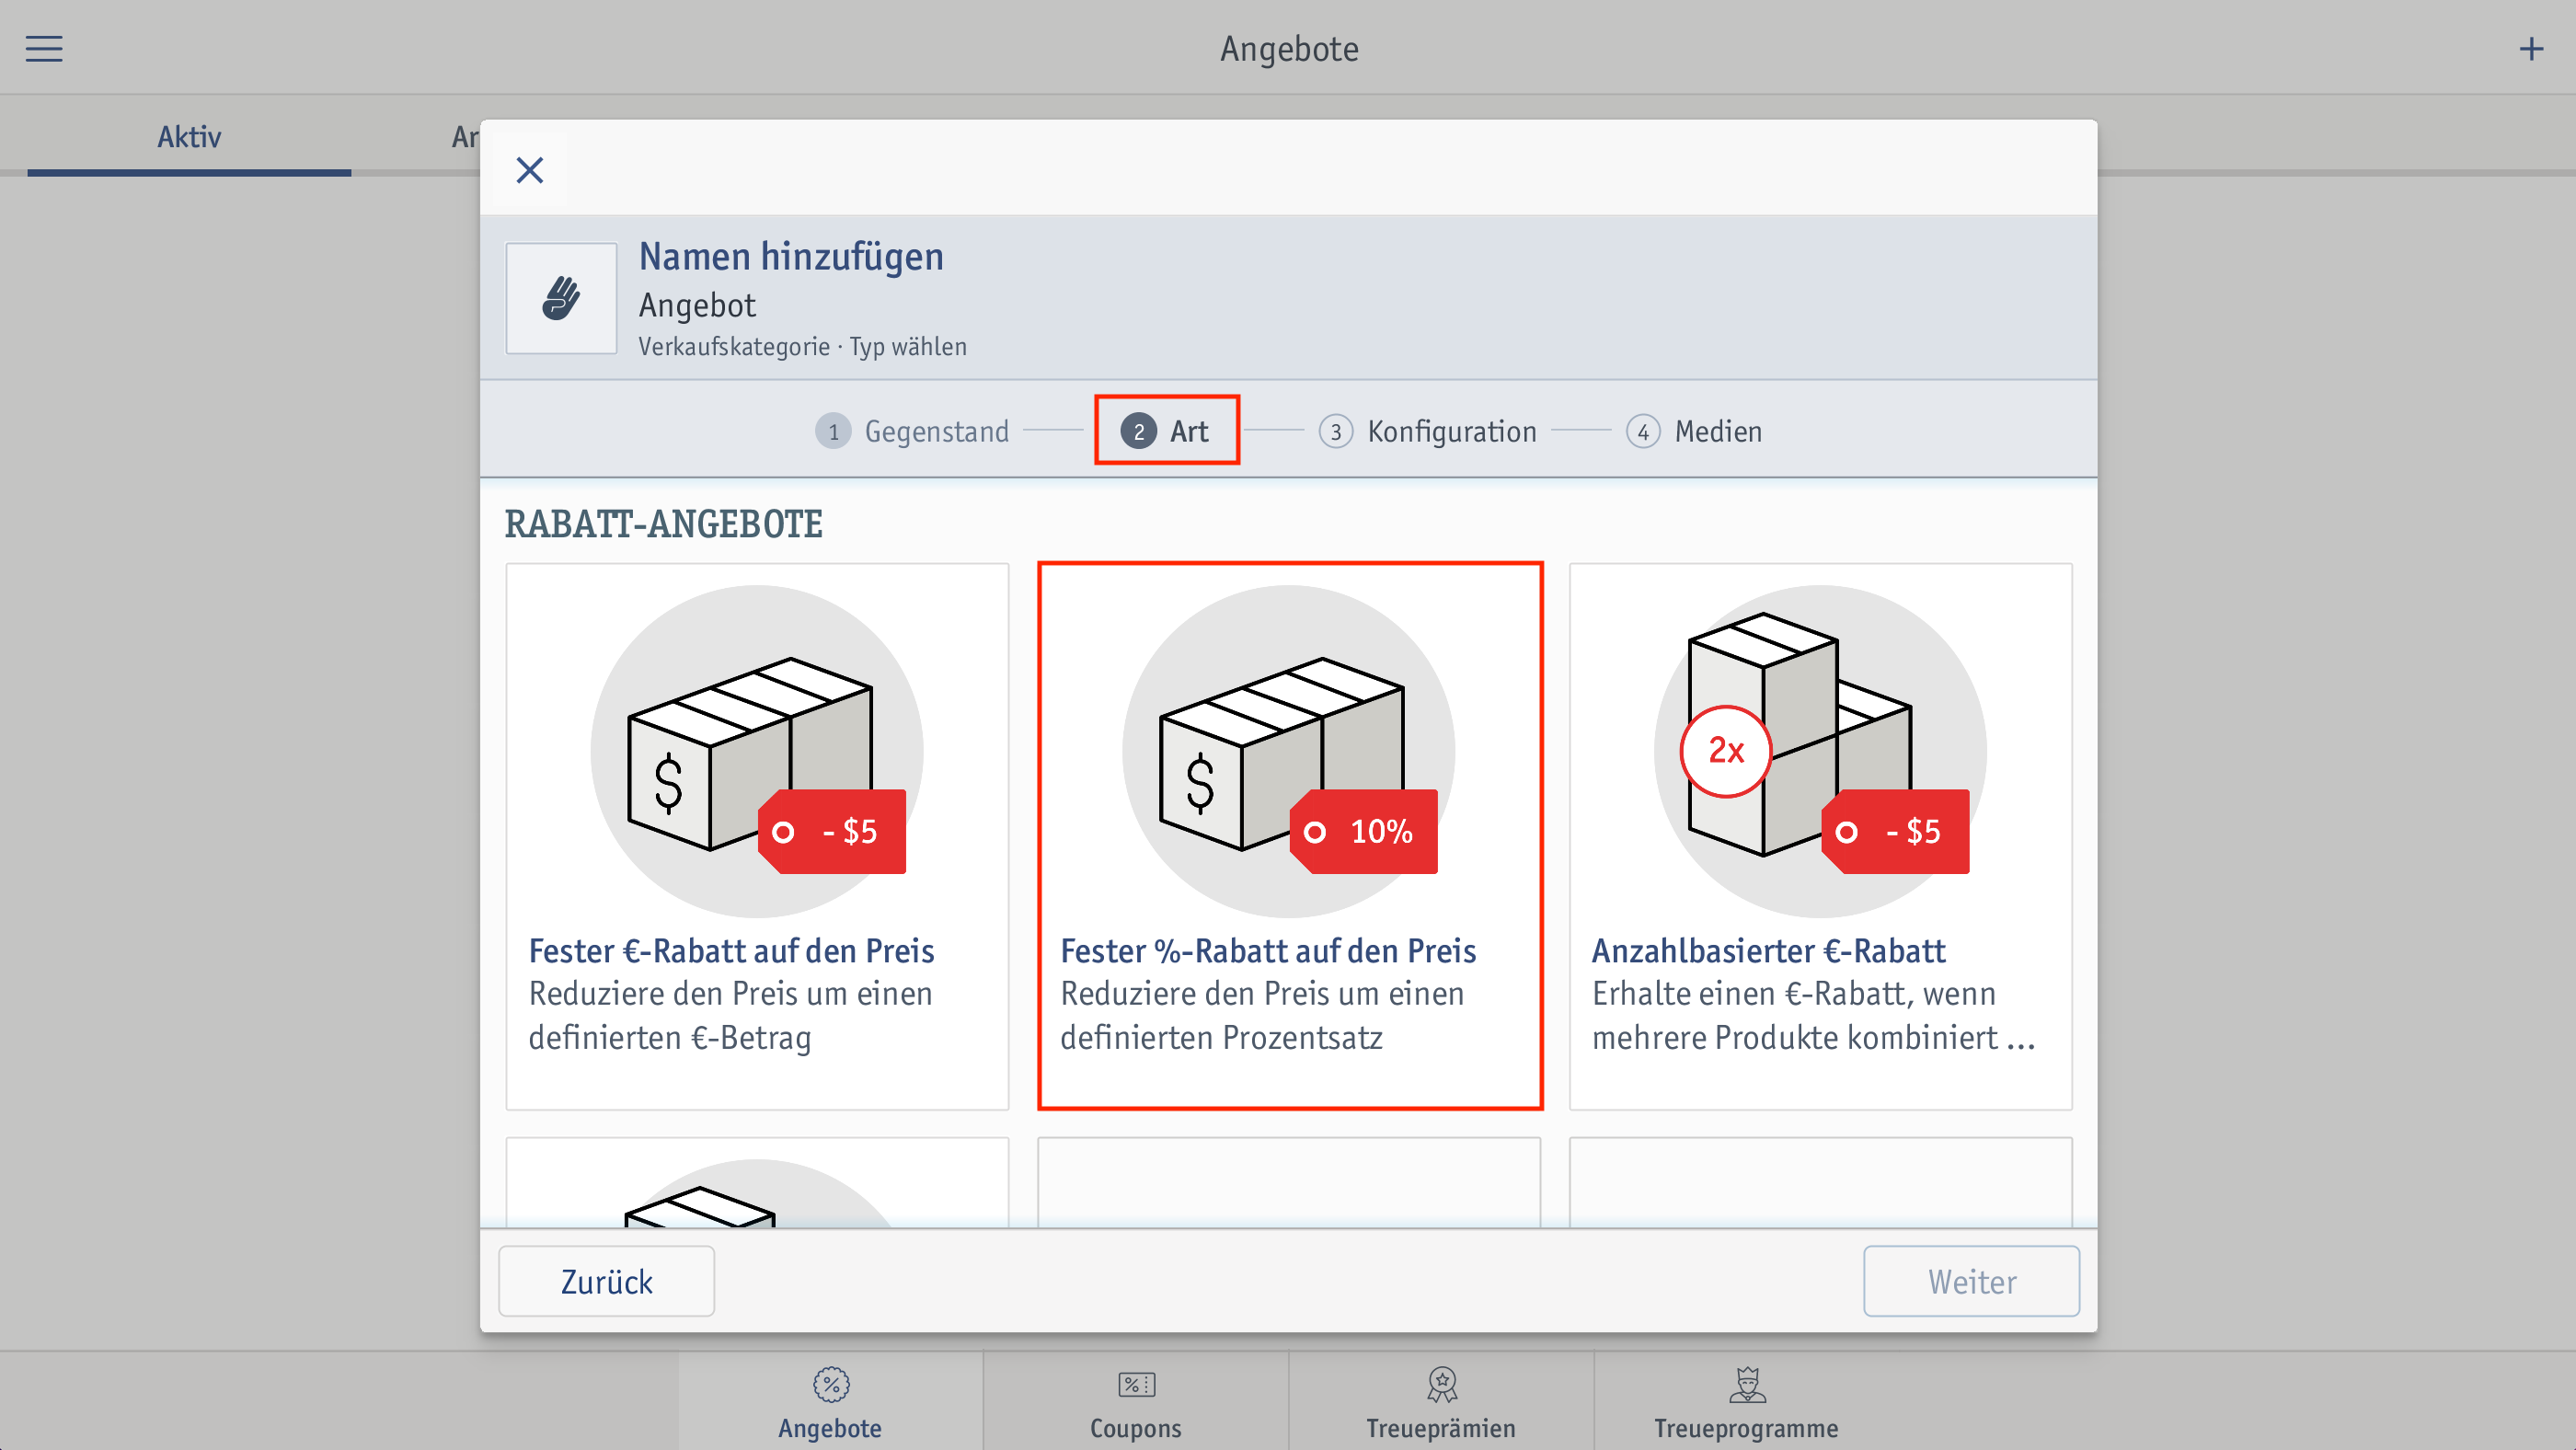2576x1450 pixels.
Task: Choose Fester €-Rabatt auf den Preis card
Action: pyautogui.click(x=757, y=836)
